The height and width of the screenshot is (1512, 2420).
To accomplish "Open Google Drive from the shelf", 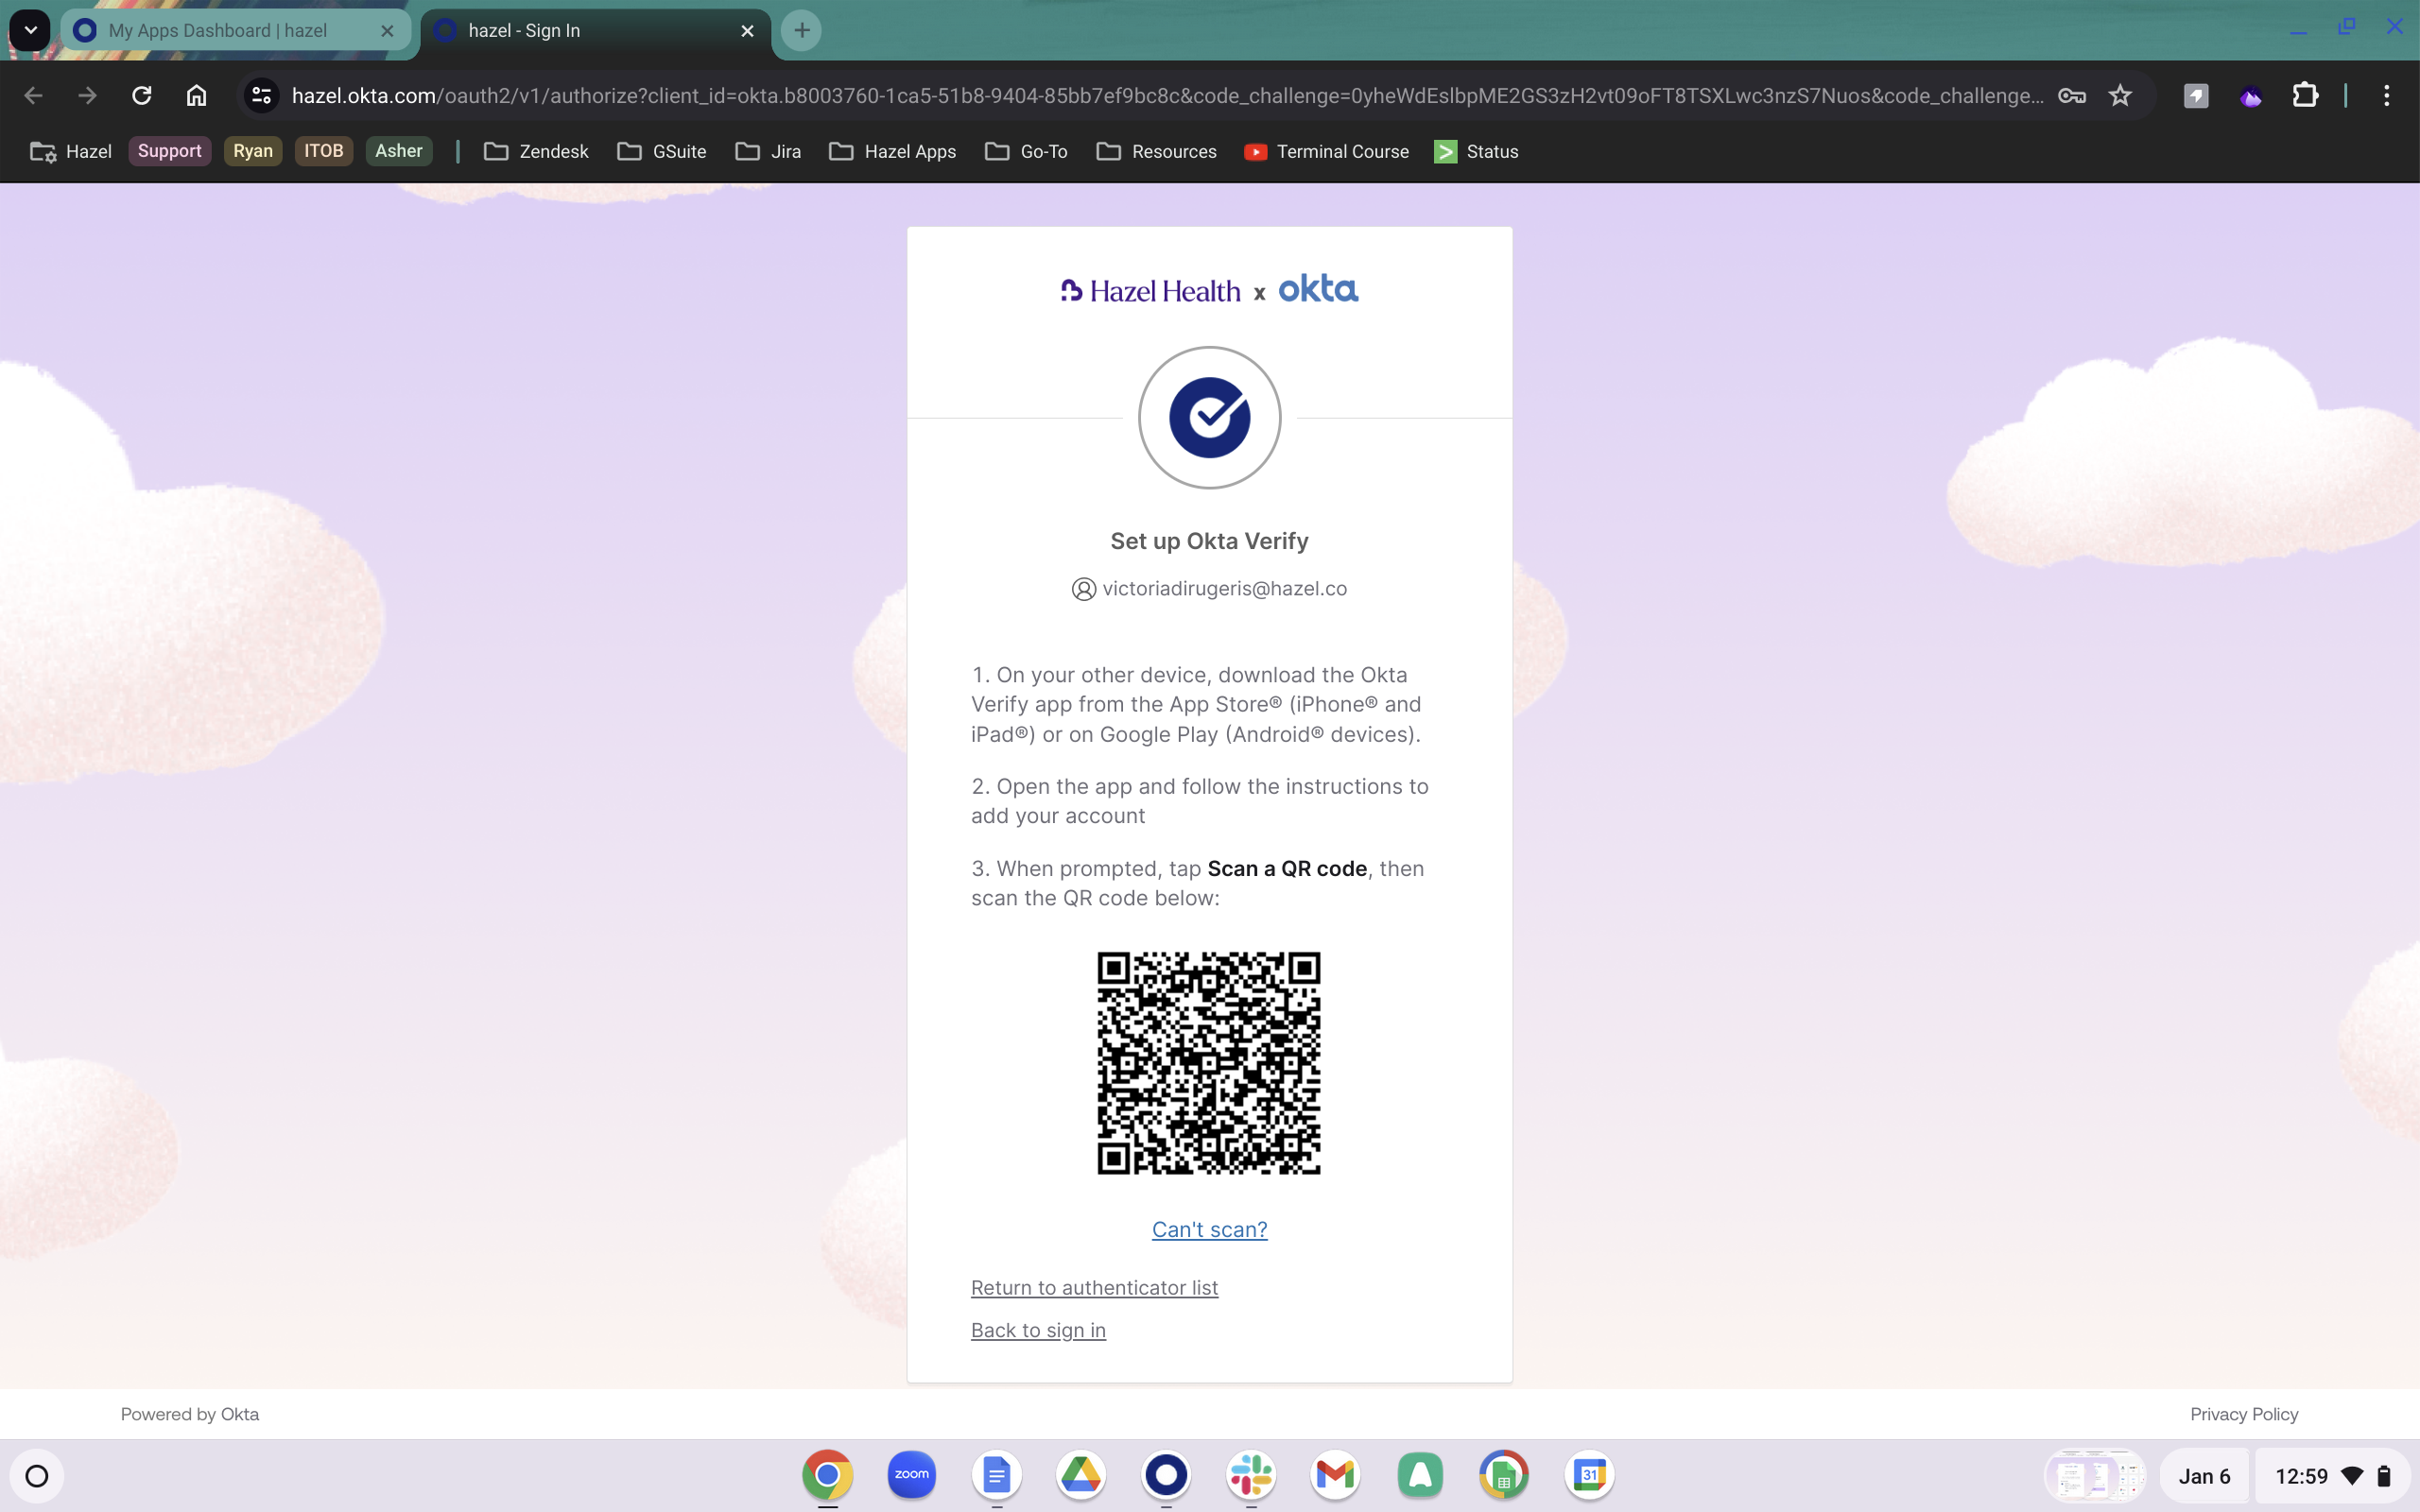I will pos(1081,1475).
